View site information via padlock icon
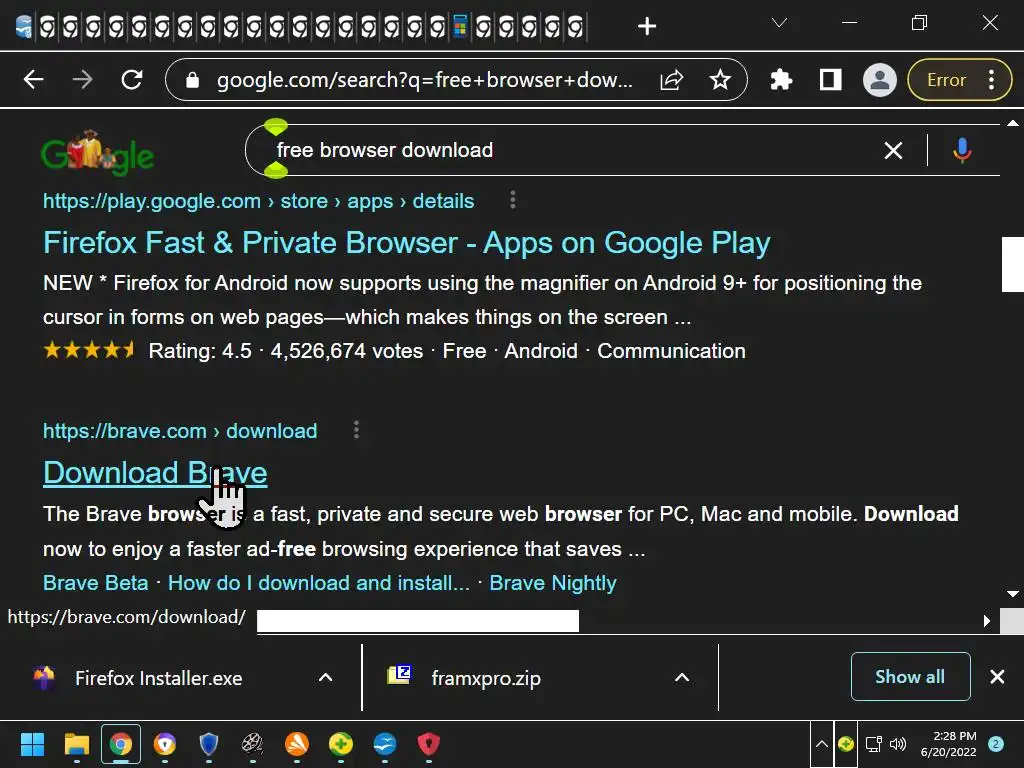 click(x=192, y=80)
